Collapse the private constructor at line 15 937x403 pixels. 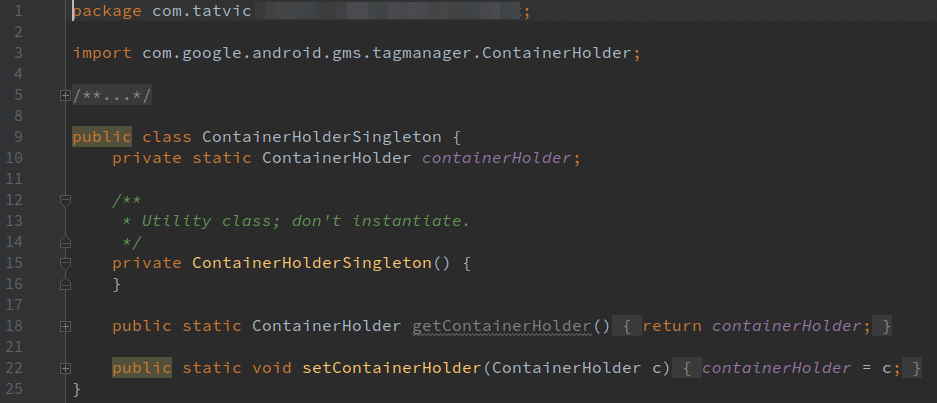(66, 263)
